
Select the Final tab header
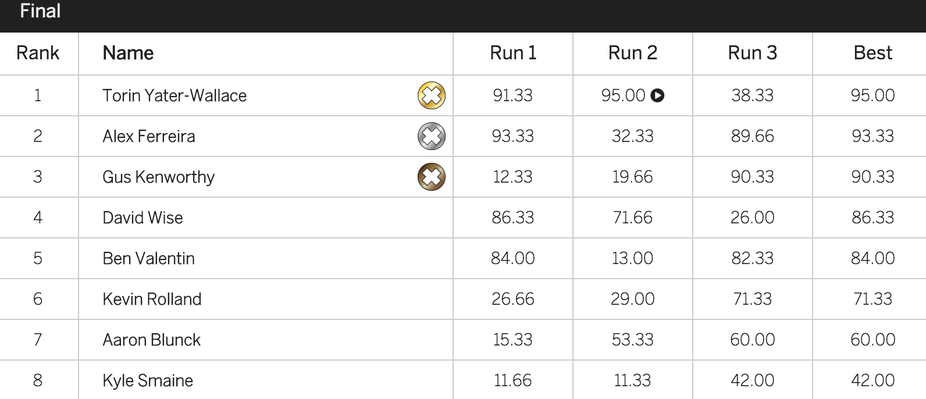(x=40, y=11)
